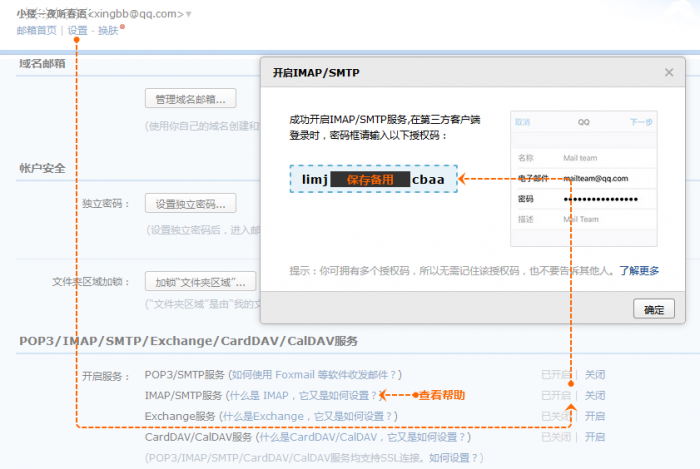Viewport: 700px width, 469px height.
Task: Open the 什么是CardDAV/CalDAV help link
Action: click(x=362, y=437)
